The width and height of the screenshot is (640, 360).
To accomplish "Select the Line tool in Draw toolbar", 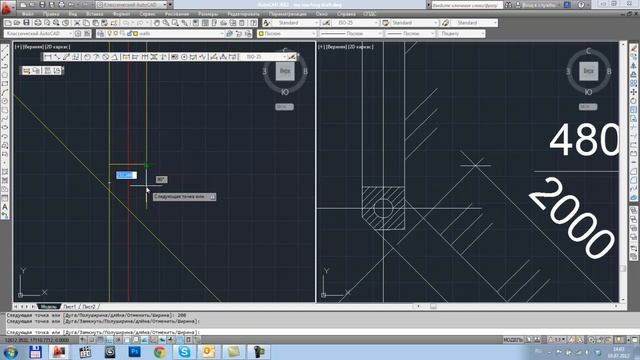I will 5,48.
